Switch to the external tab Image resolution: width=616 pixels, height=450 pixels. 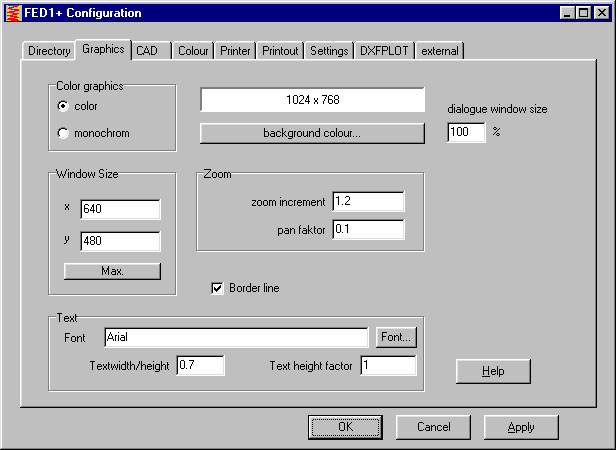coord(440,51)
